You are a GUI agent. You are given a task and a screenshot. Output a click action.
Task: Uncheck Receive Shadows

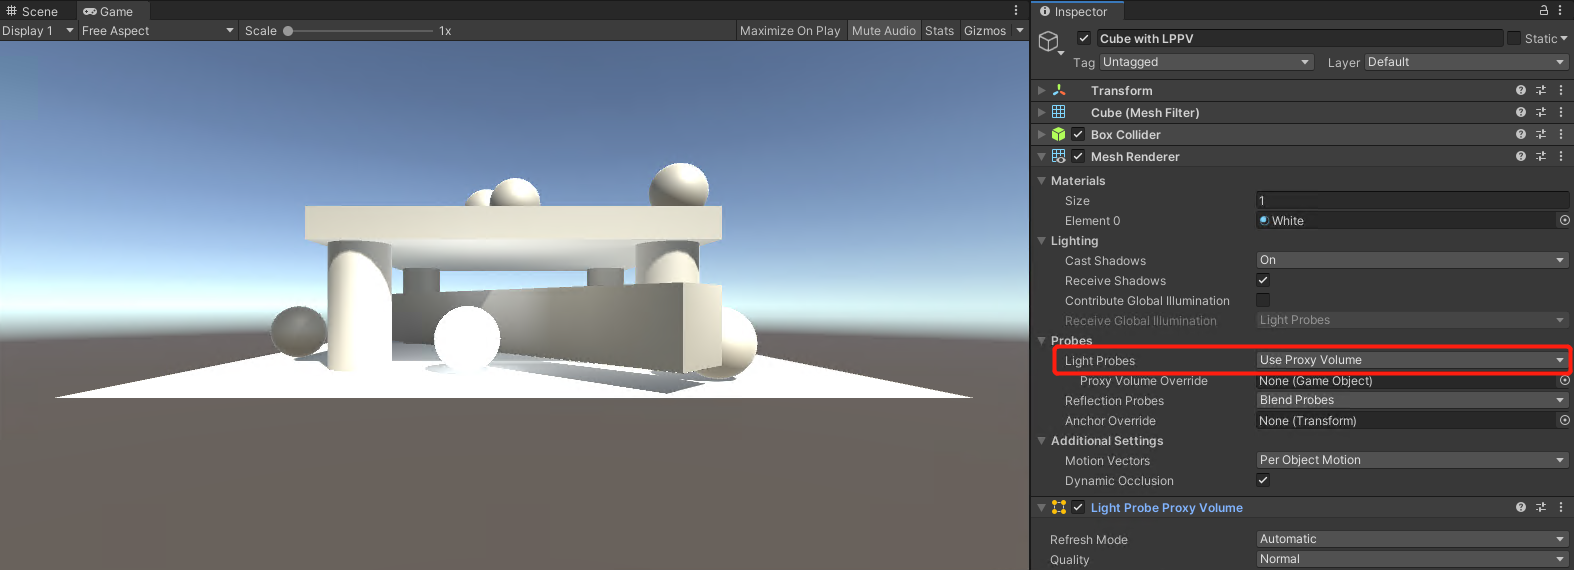[x=1263, y=280]
